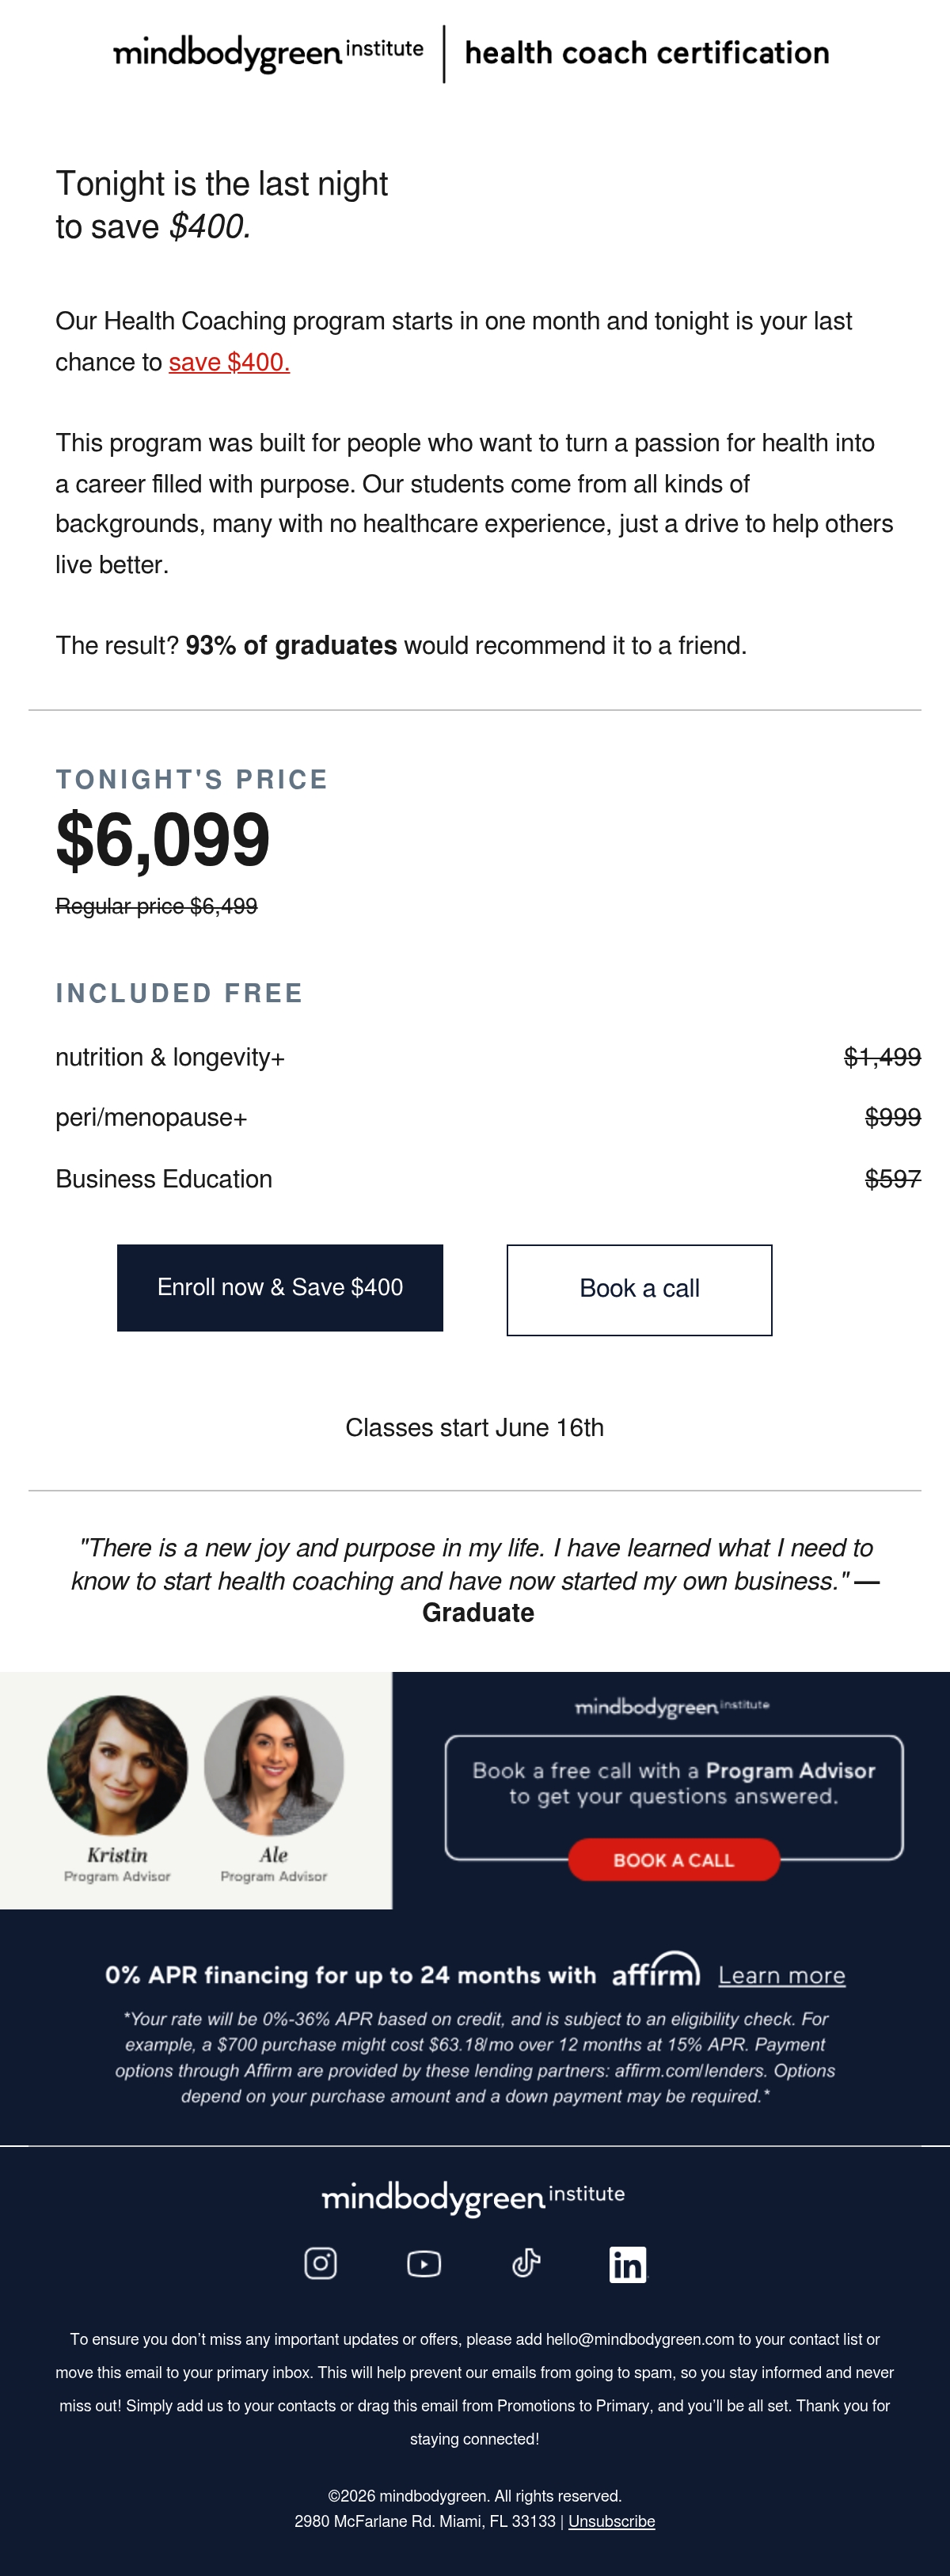Click the '0% APR financing' banner text

click(350, 1975)
